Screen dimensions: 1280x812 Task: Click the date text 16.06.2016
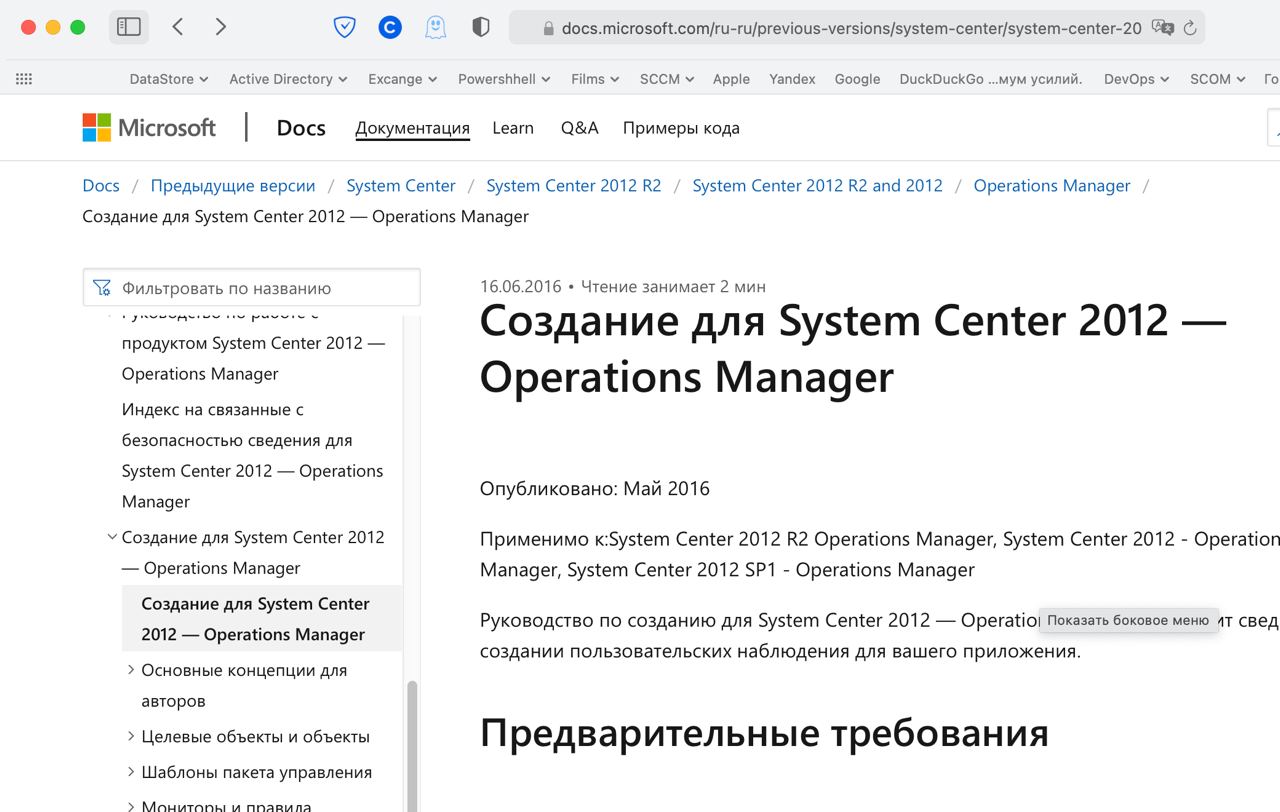coord(521,286)
